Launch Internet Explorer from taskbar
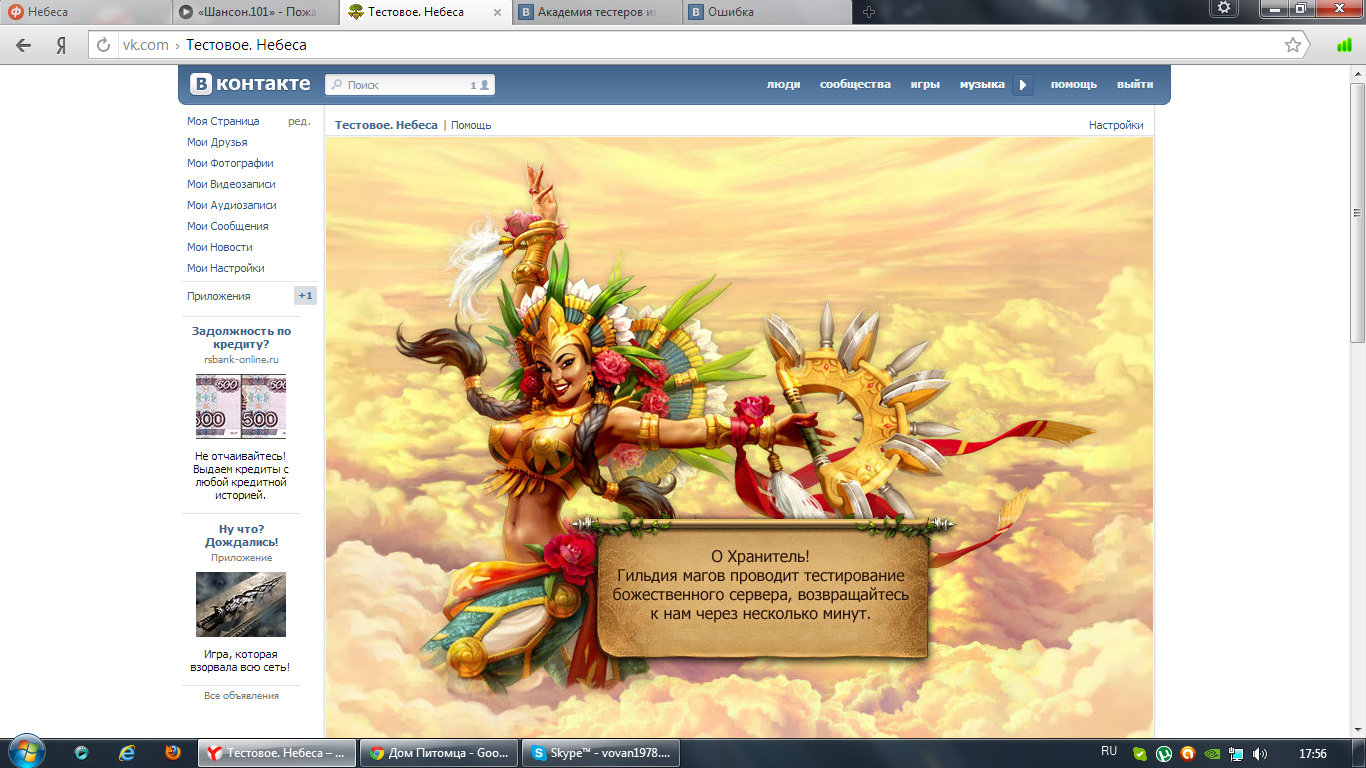 [127, 753]
